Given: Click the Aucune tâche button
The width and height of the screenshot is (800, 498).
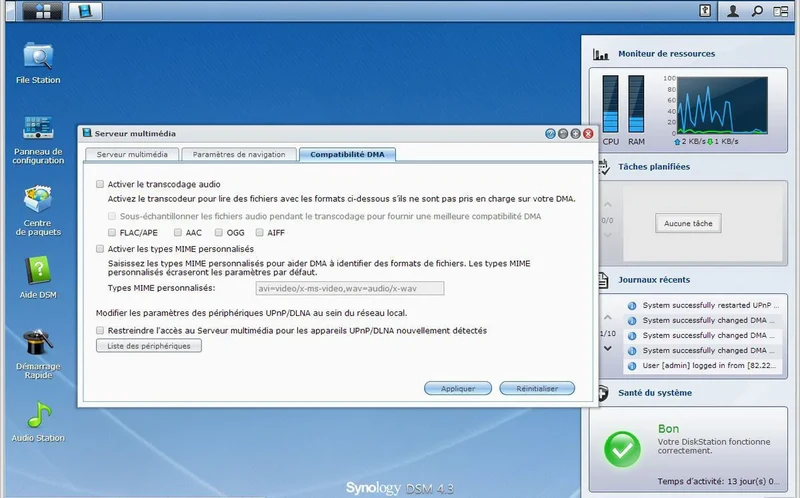Looking at the screenshot, I should pos(688,223).
